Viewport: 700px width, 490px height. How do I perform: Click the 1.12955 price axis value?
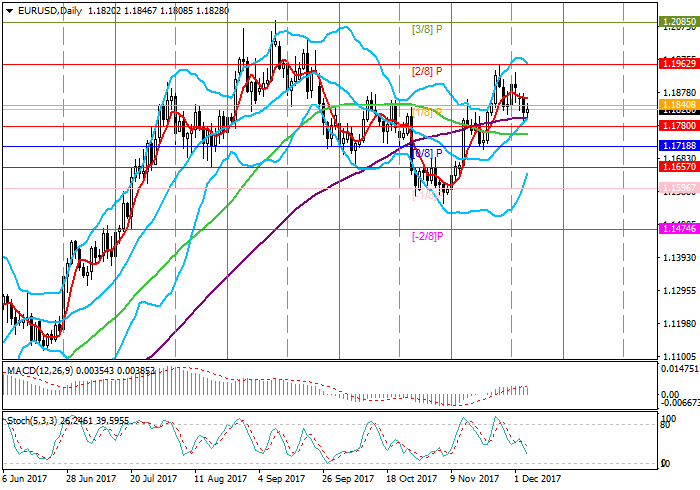click(x=680, y=291)
